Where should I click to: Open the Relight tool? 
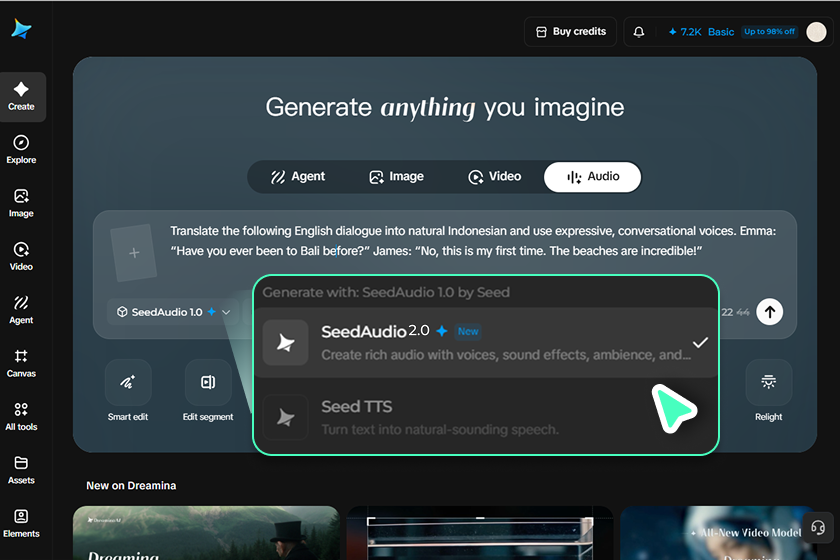(x=769, y=391)
